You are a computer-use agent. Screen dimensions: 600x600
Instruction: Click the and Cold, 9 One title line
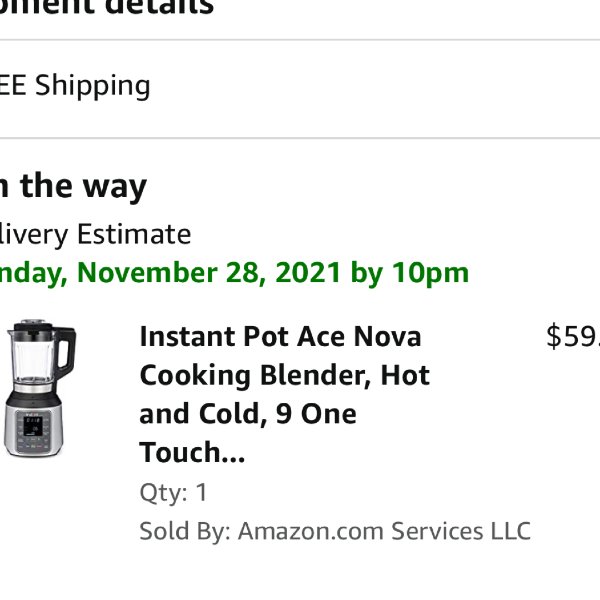tap(248, 414)
